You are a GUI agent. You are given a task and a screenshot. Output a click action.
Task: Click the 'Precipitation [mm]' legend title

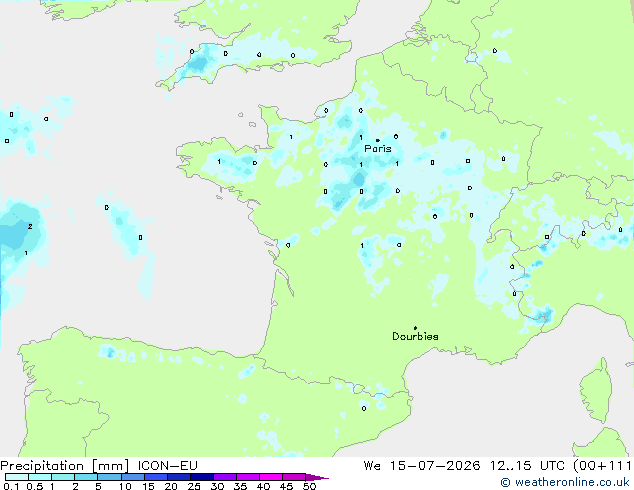(x=65, y=466)
